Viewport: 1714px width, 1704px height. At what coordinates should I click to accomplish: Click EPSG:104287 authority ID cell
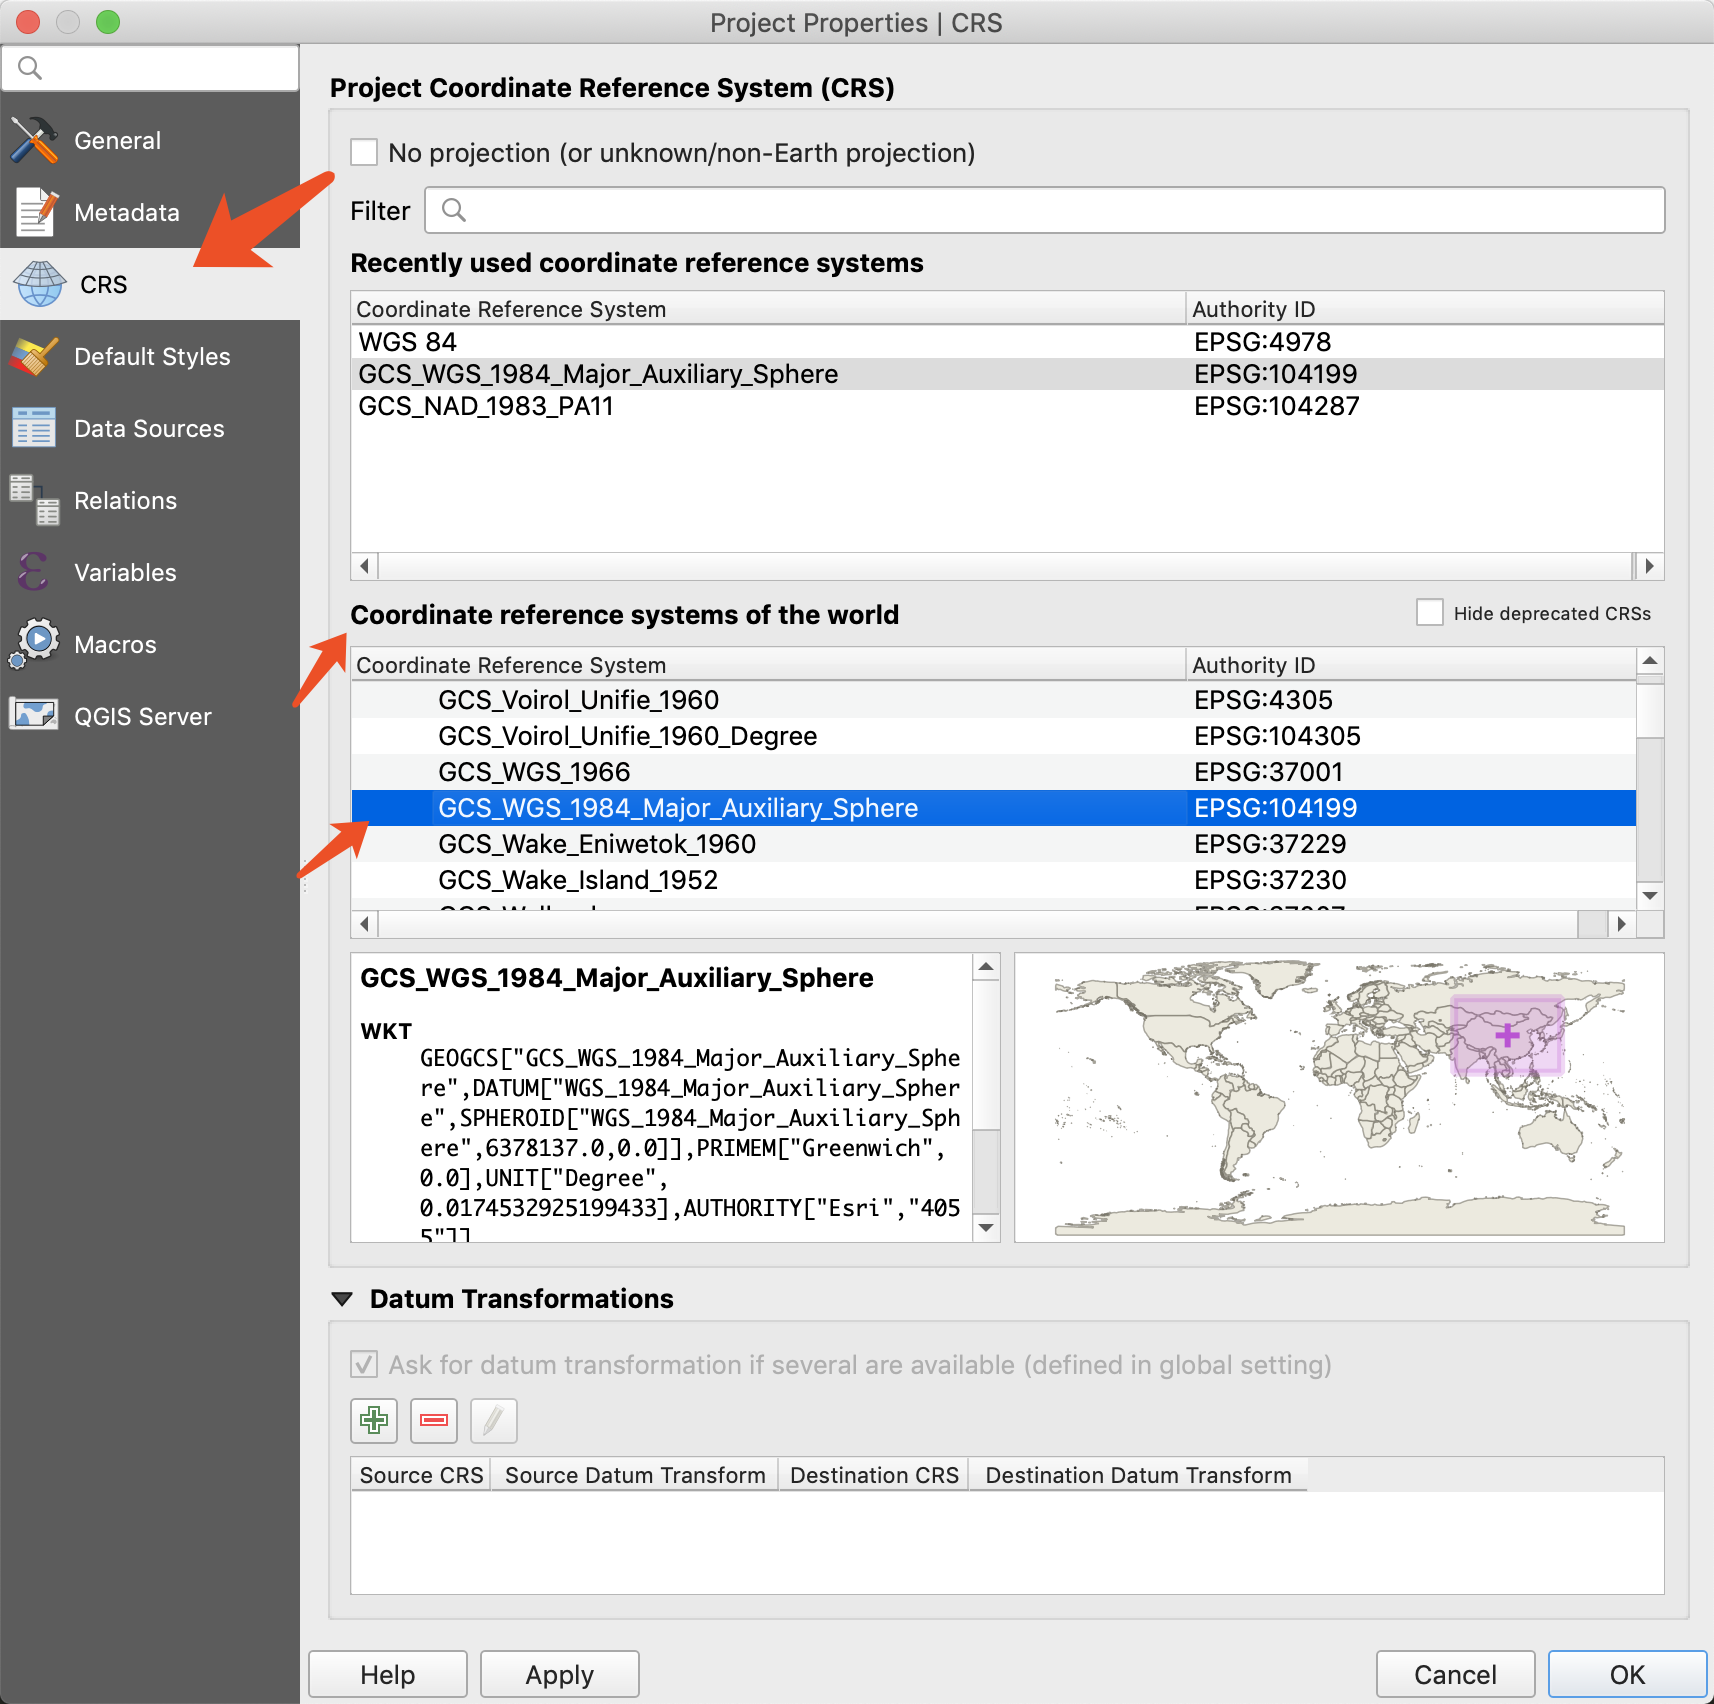point(1277,406)
